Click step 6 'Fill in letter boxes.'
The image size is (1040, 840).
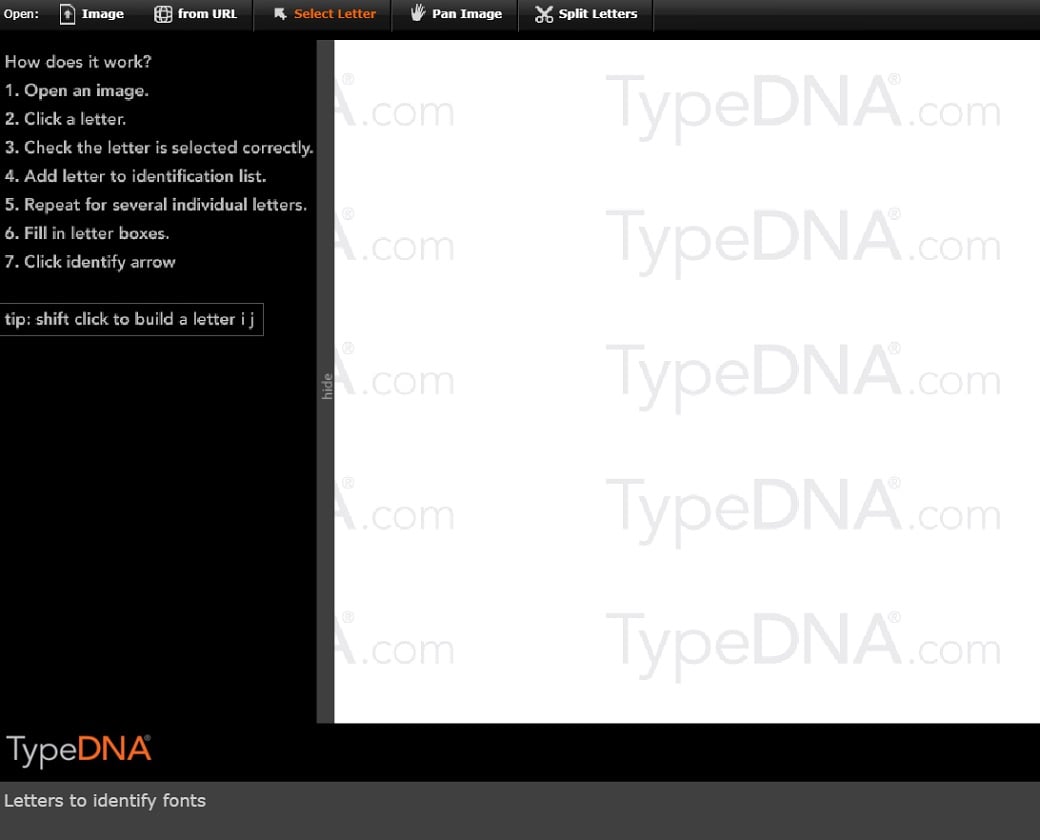click(87, 233)
